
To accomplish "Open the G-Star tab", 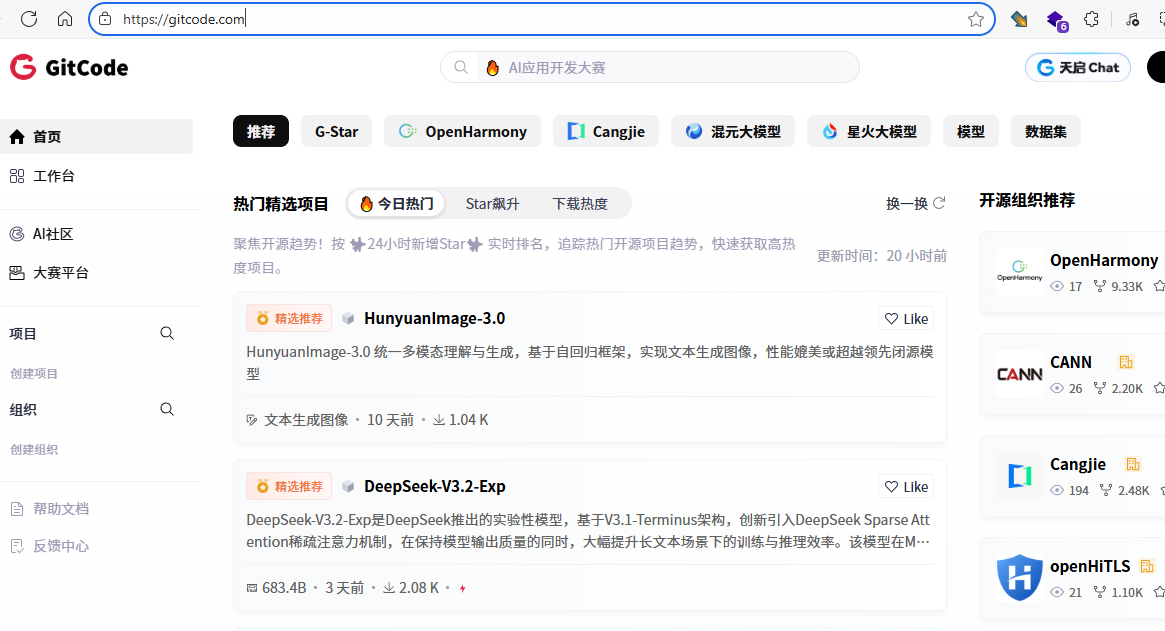I will tap(337, 132).
